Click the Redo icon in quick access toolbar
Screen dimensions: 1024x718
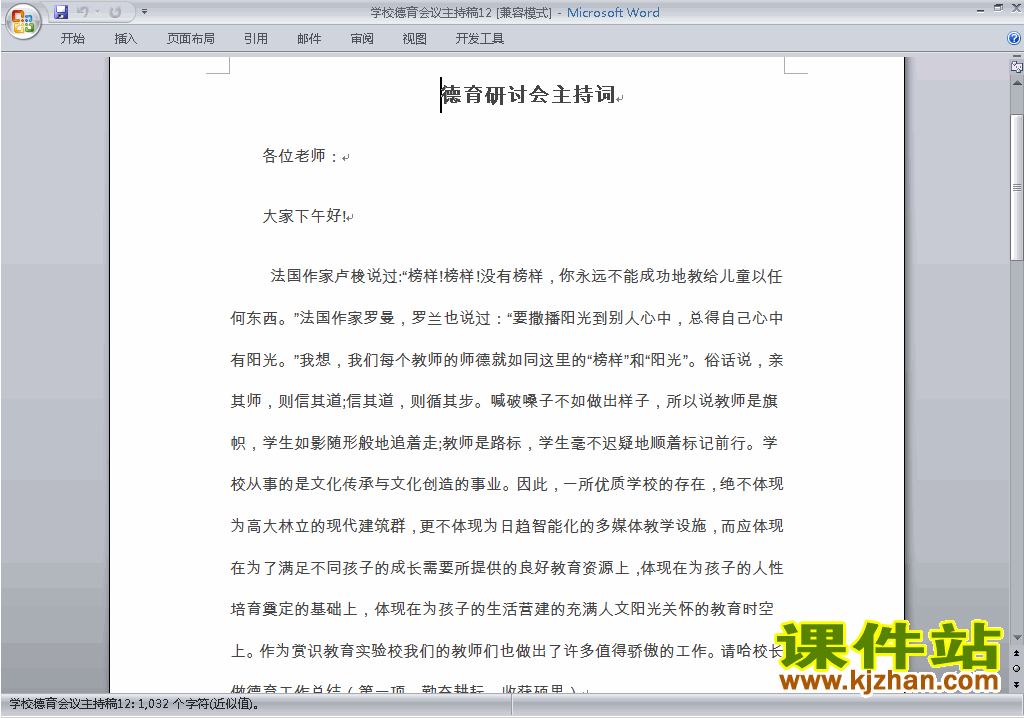click(x=116, y=12)
